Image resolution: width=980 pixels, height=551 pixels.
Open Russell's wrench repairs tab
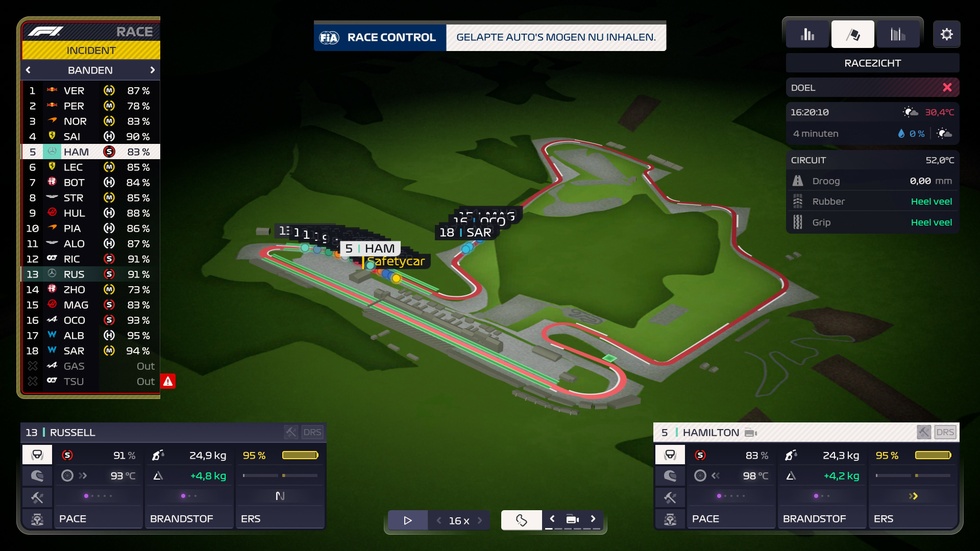37,497
